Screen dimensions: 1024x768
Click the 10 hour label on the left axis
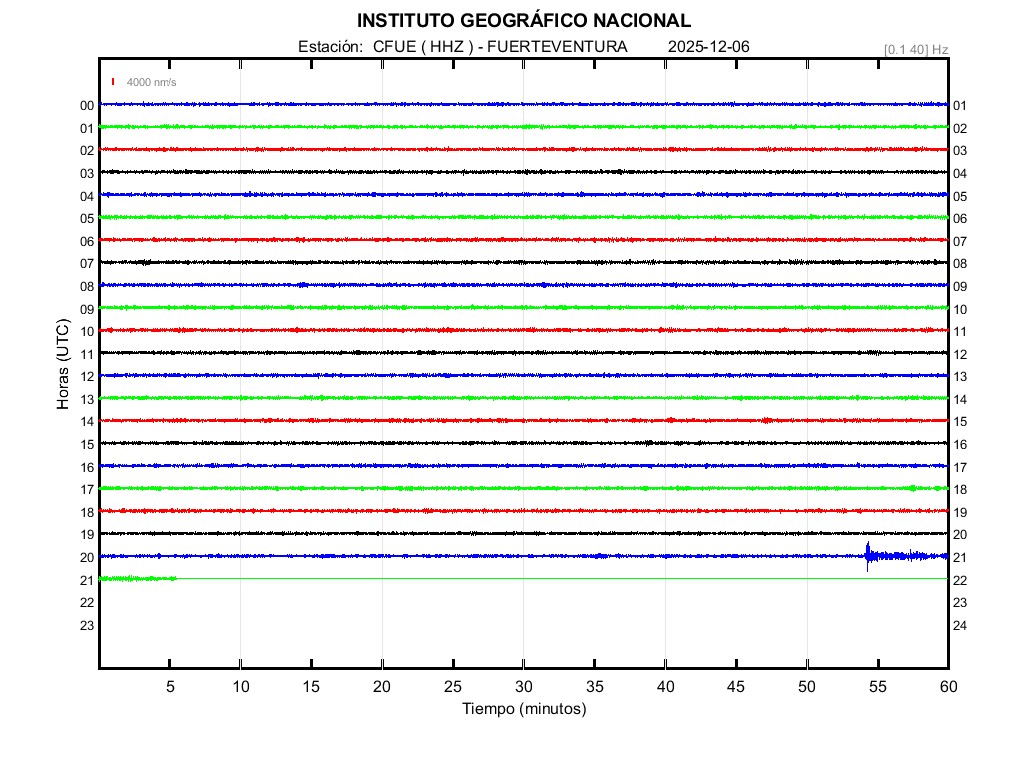87,331
